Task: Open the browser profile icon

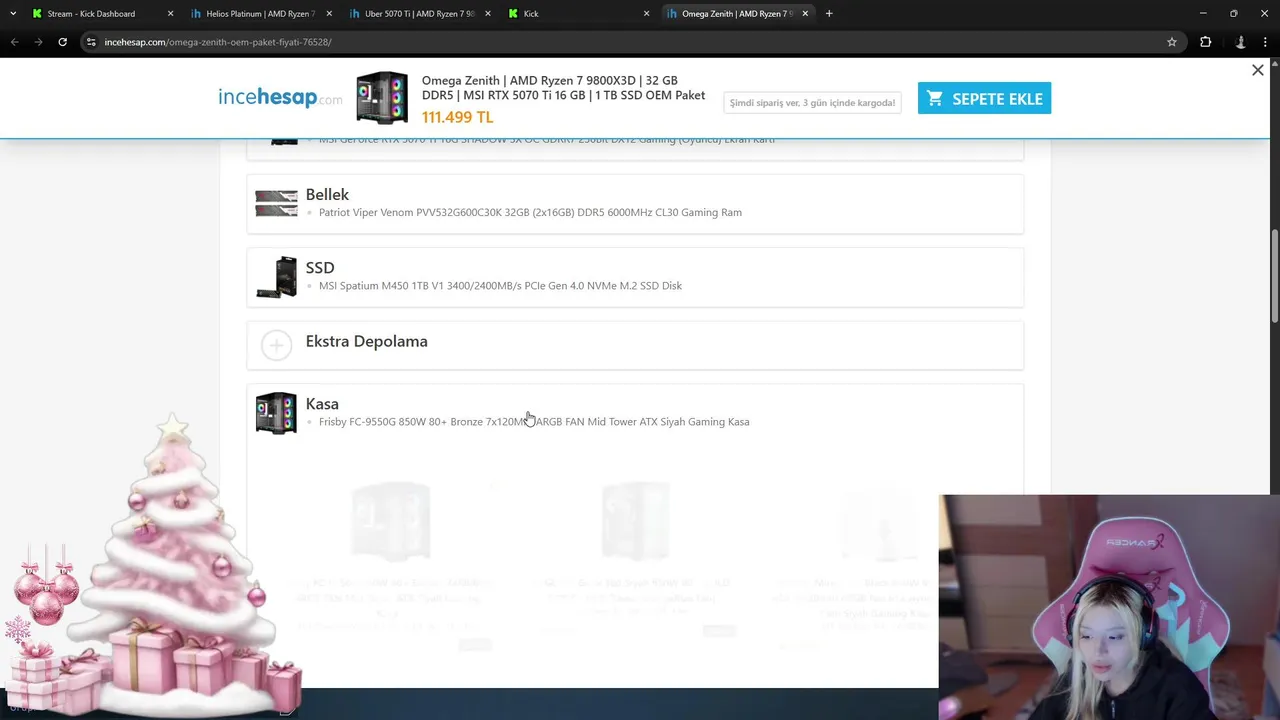Action: [x=1240, y=42]
